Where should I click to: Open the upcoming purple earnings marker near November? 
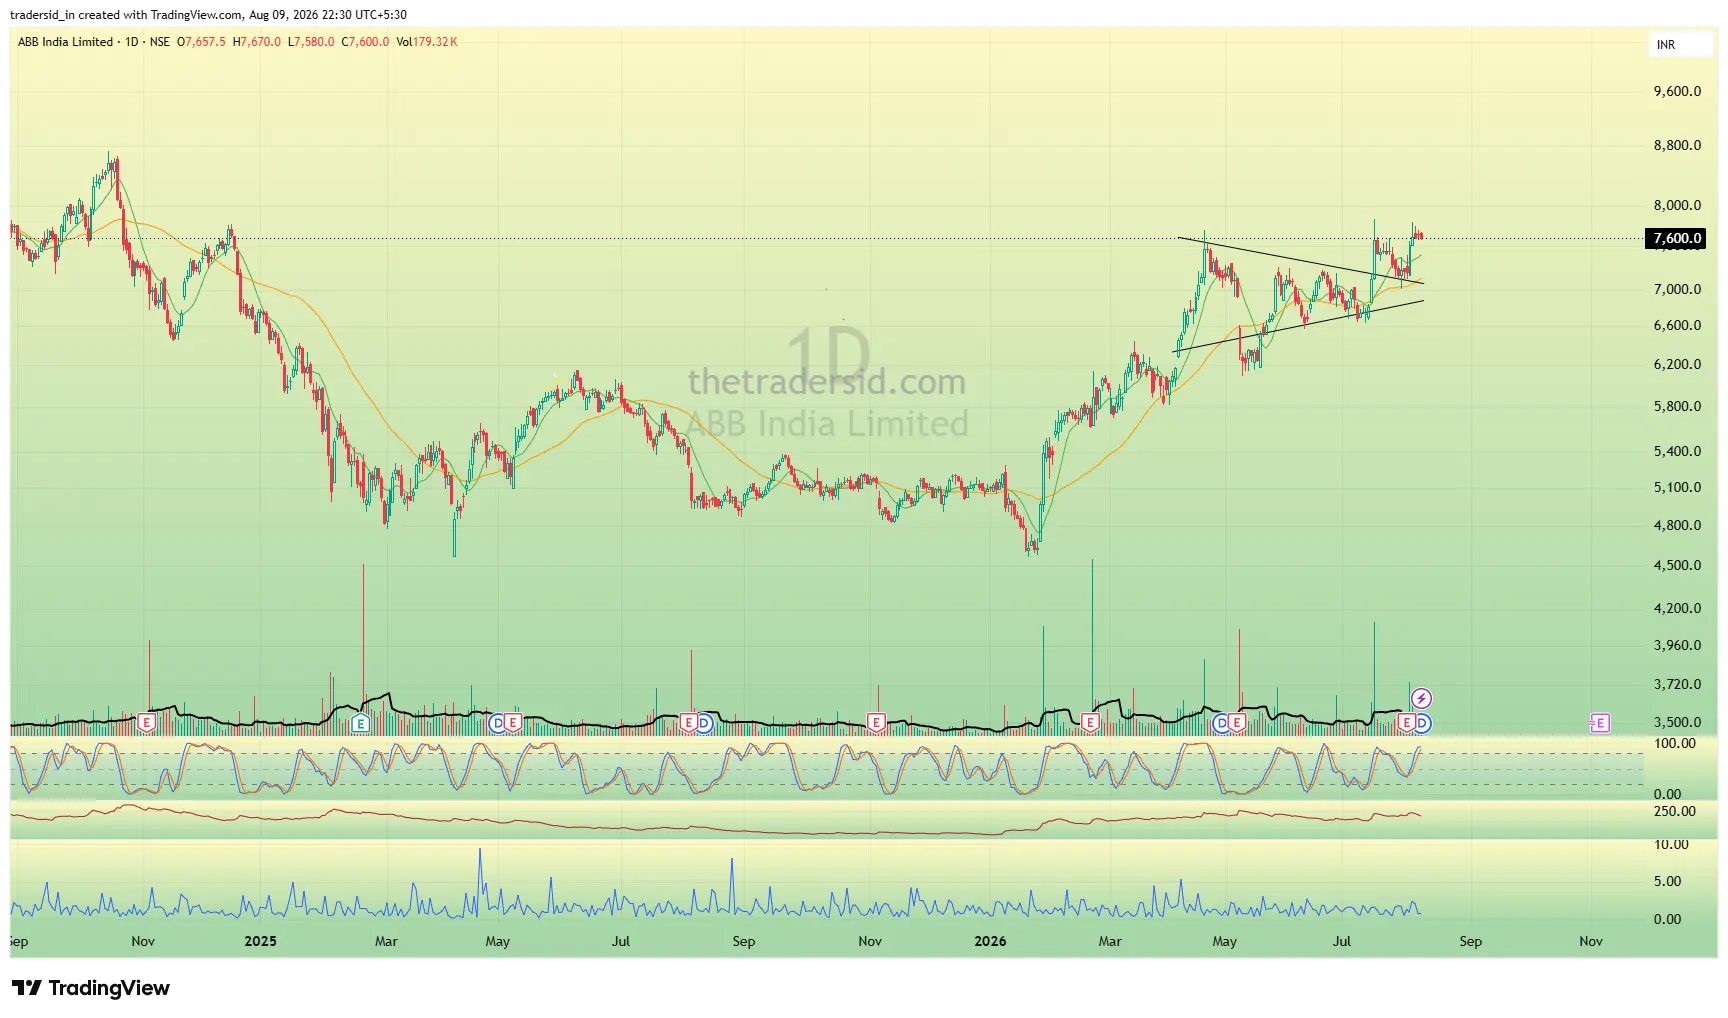pos(1599,722)
